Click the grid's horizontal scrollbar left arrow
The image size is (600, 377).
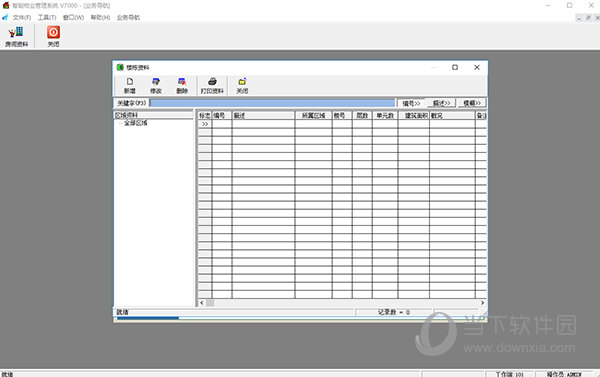tap(202, 303)
